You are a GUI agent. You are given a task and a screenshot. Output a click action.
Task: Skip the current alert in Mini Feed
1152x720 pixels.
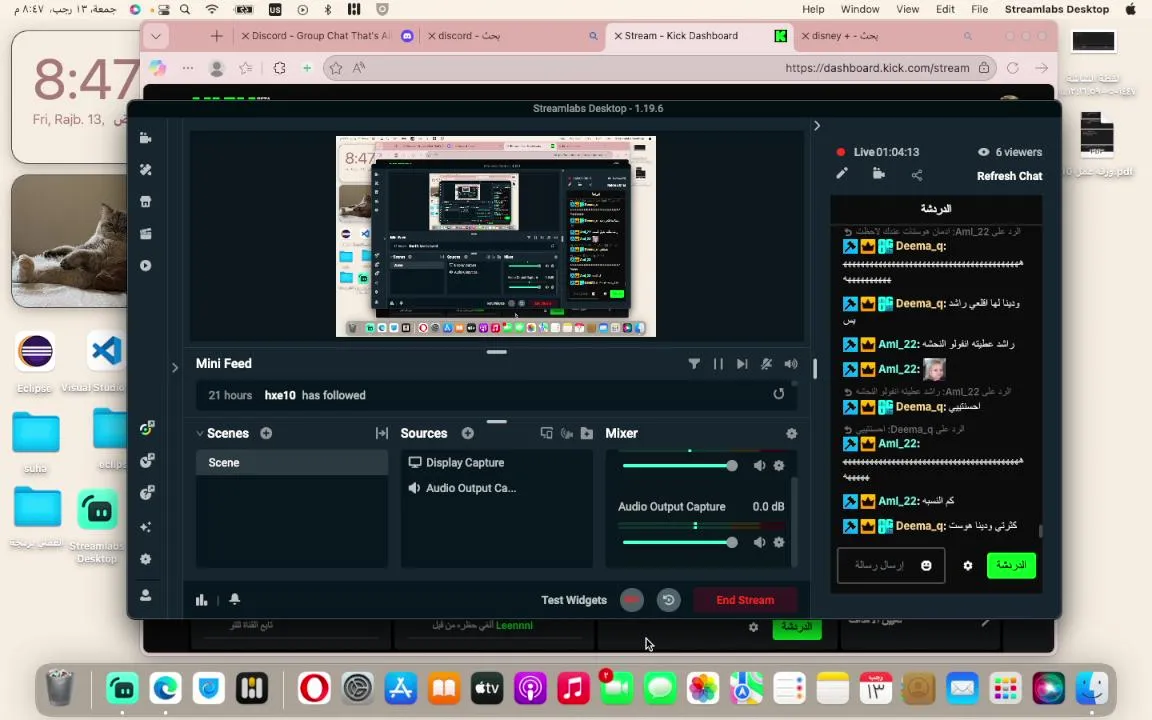pos(742,364)
